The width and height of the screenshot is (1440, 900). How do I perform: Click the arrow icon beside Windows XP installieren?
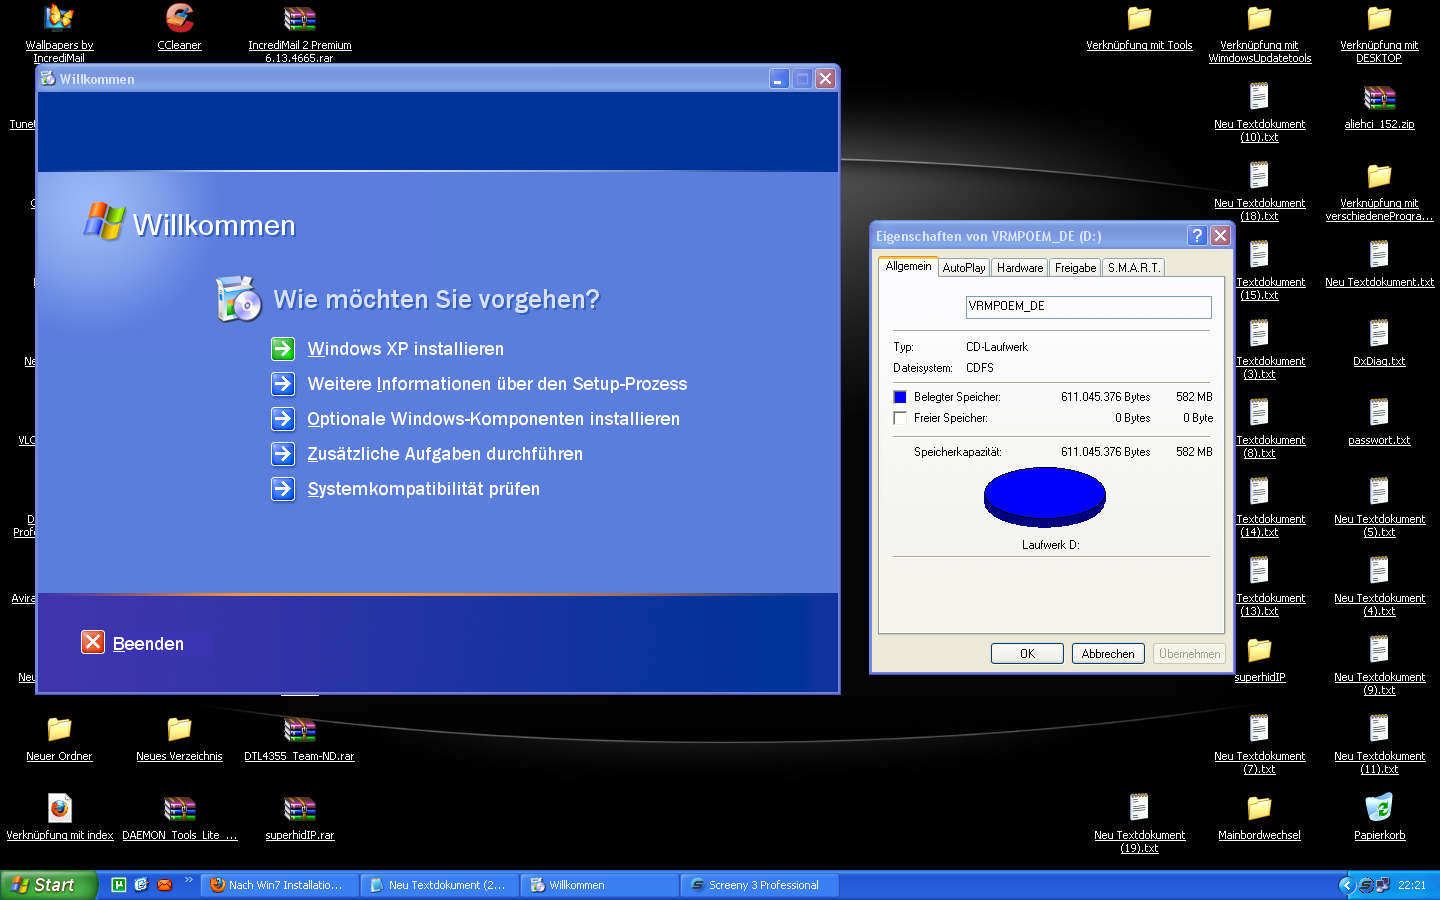[283, 349]
